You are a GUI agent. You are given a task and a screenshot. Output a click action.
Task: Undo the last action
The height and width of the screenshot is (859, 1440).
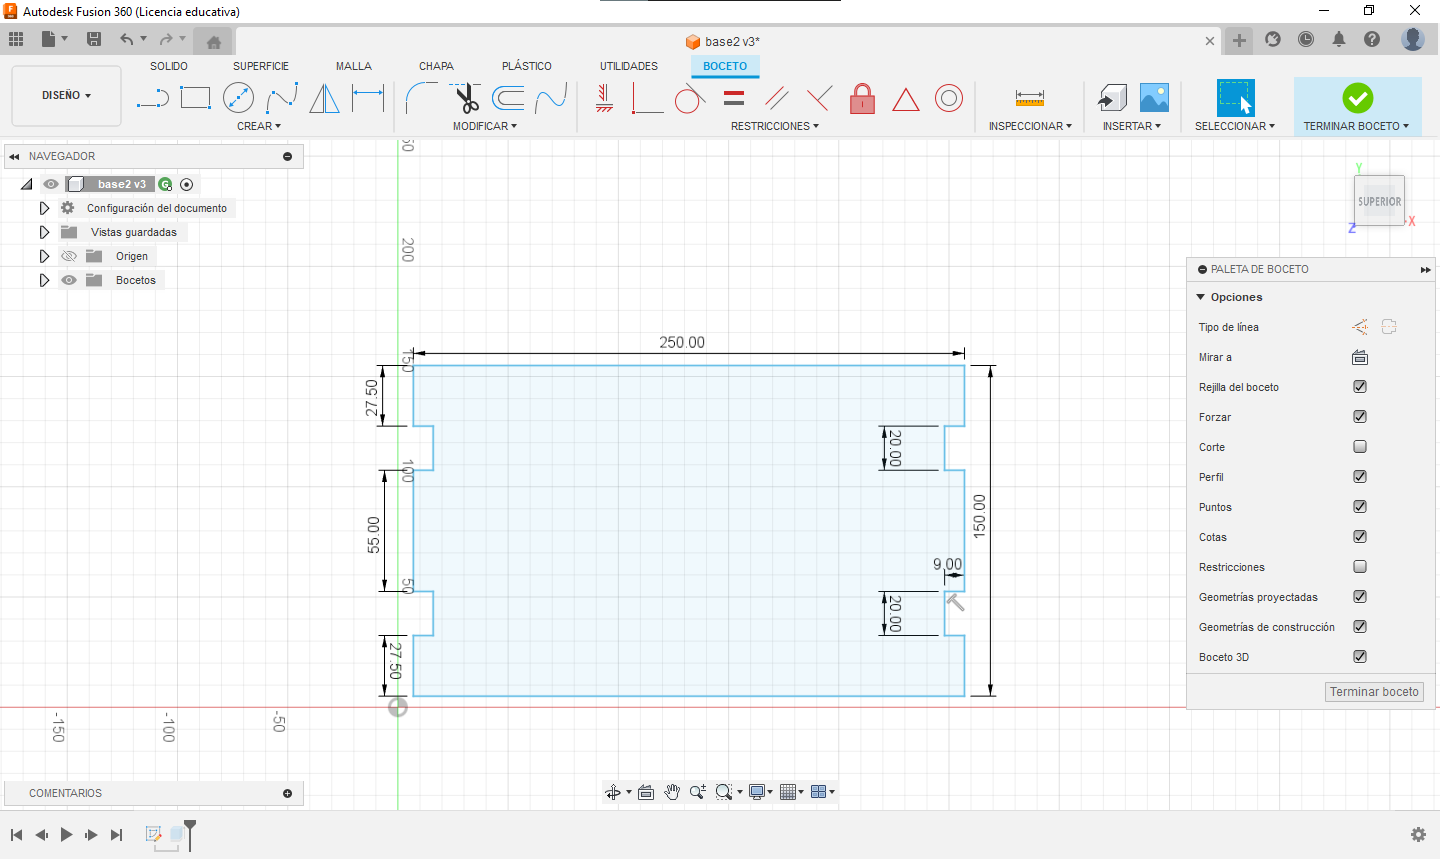127,39
